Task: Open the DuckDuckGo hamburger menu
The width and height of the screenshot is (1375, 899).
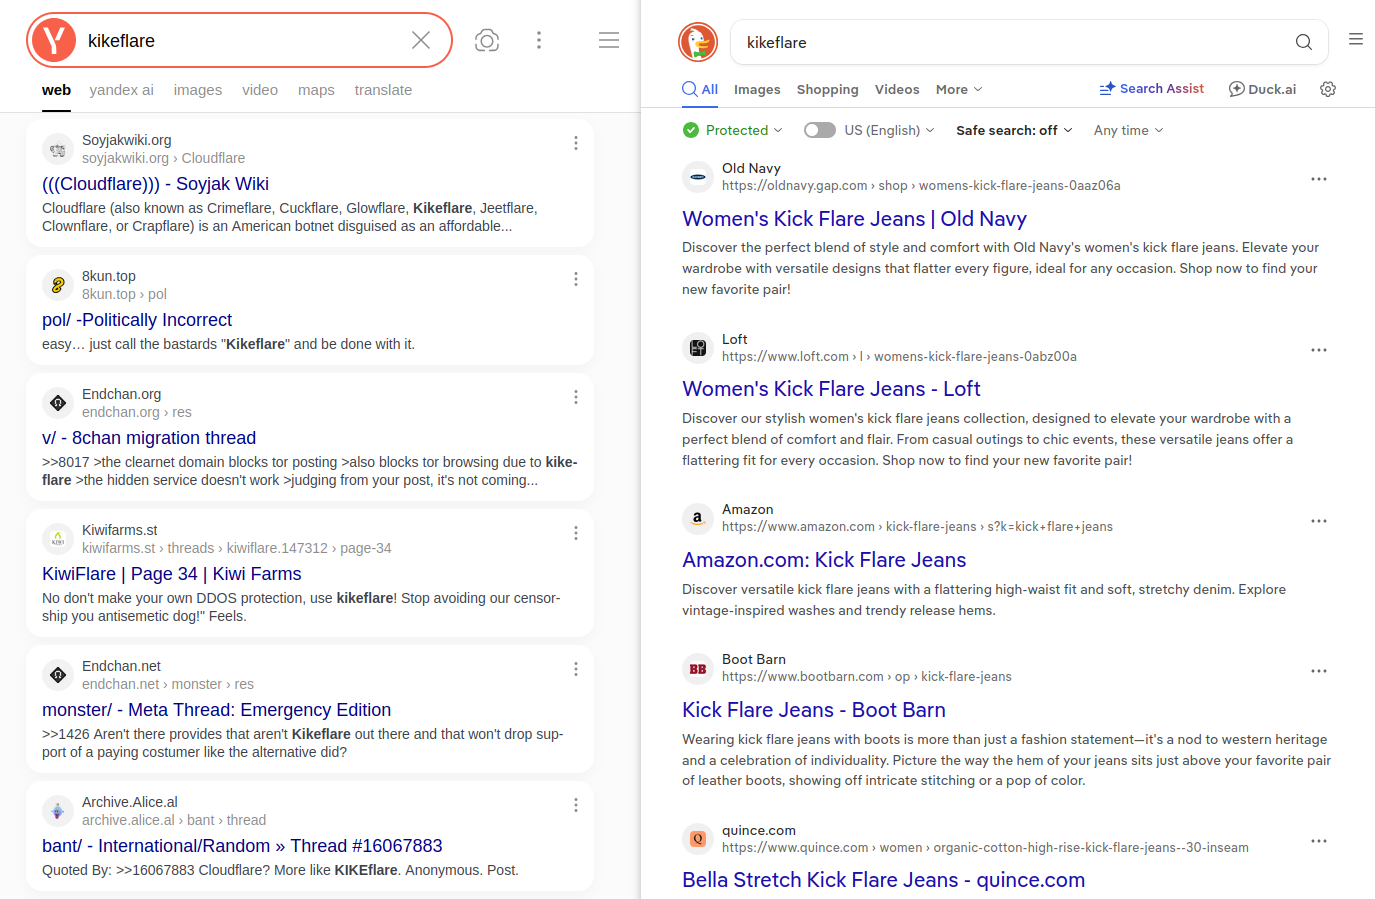Action: click(x=1356, y=39)
